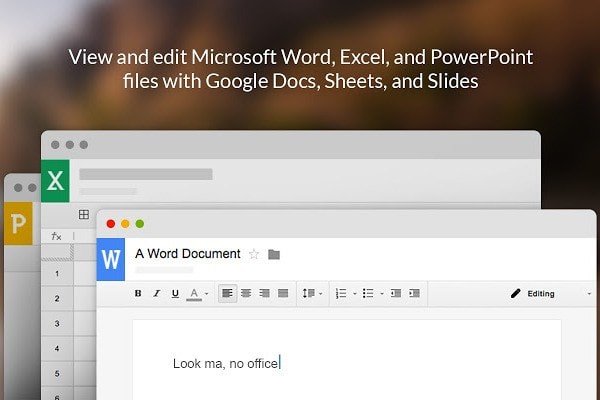Decrease the paragraph indent
This screenshot has height=400, width=600.
pyautogui.click(x=396, y=293)
